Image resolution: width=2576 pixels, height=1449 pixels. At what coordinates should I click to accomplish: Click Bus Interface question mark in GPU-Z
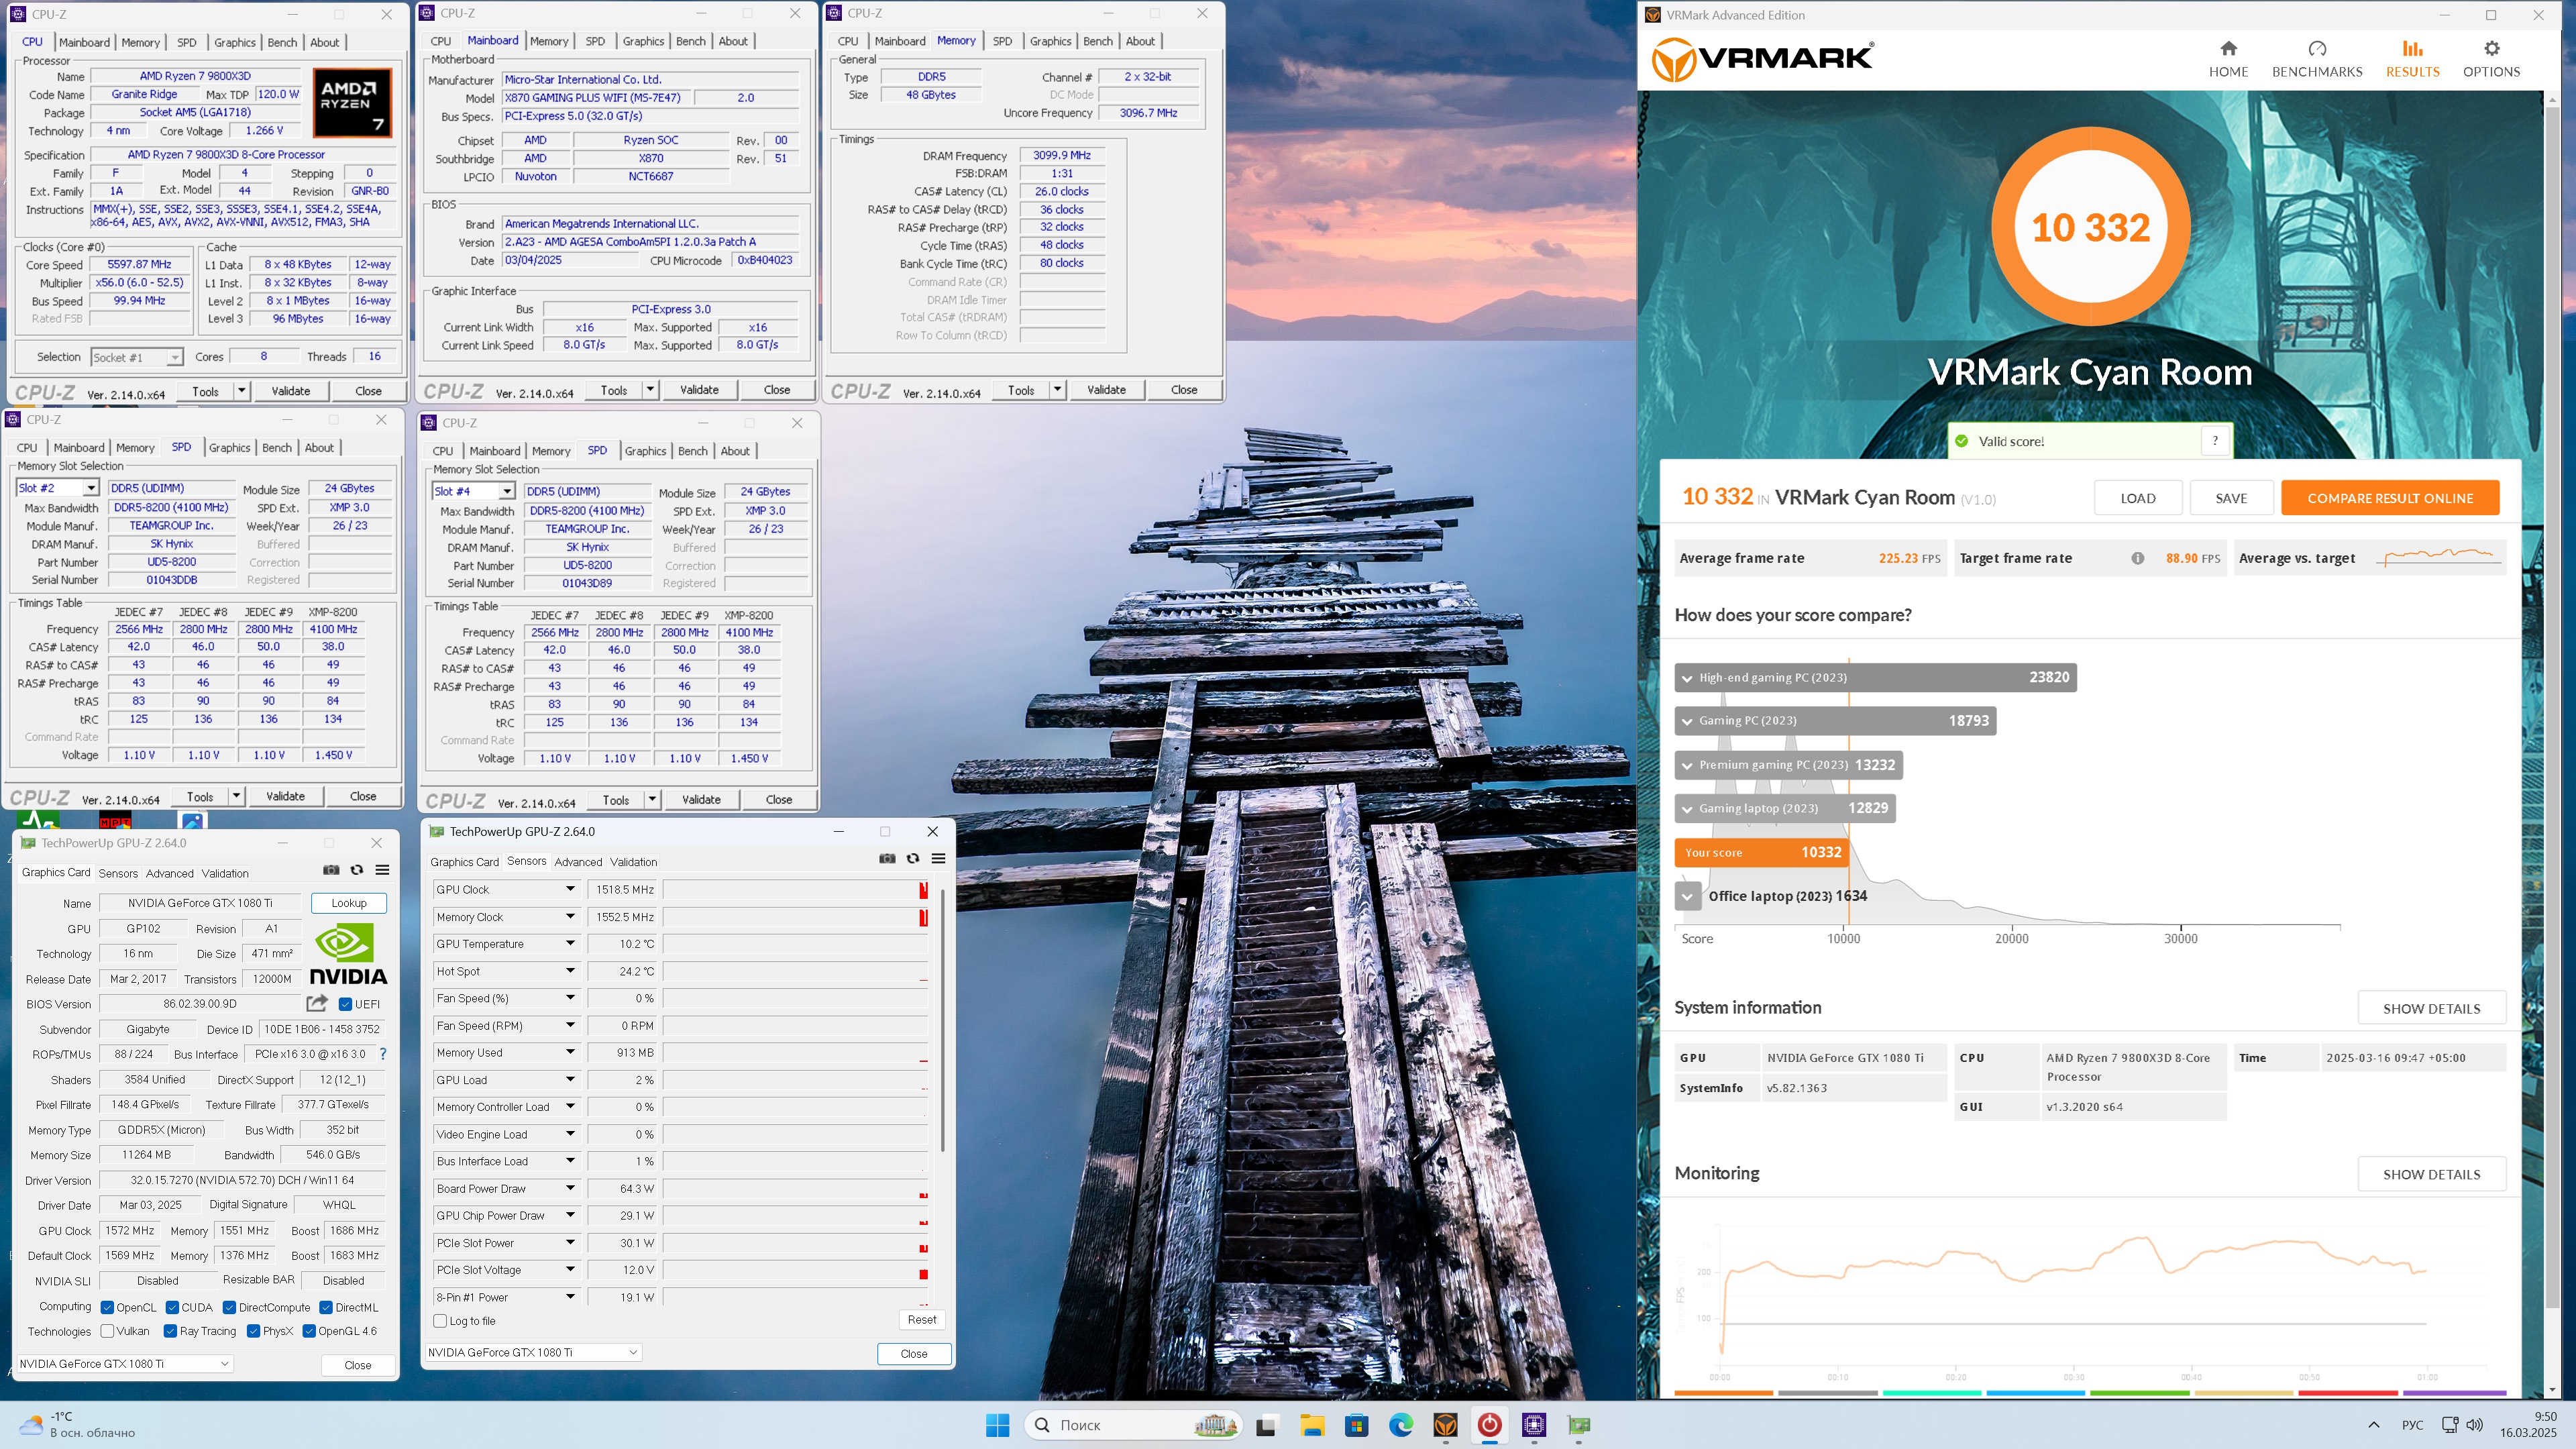383,1054
